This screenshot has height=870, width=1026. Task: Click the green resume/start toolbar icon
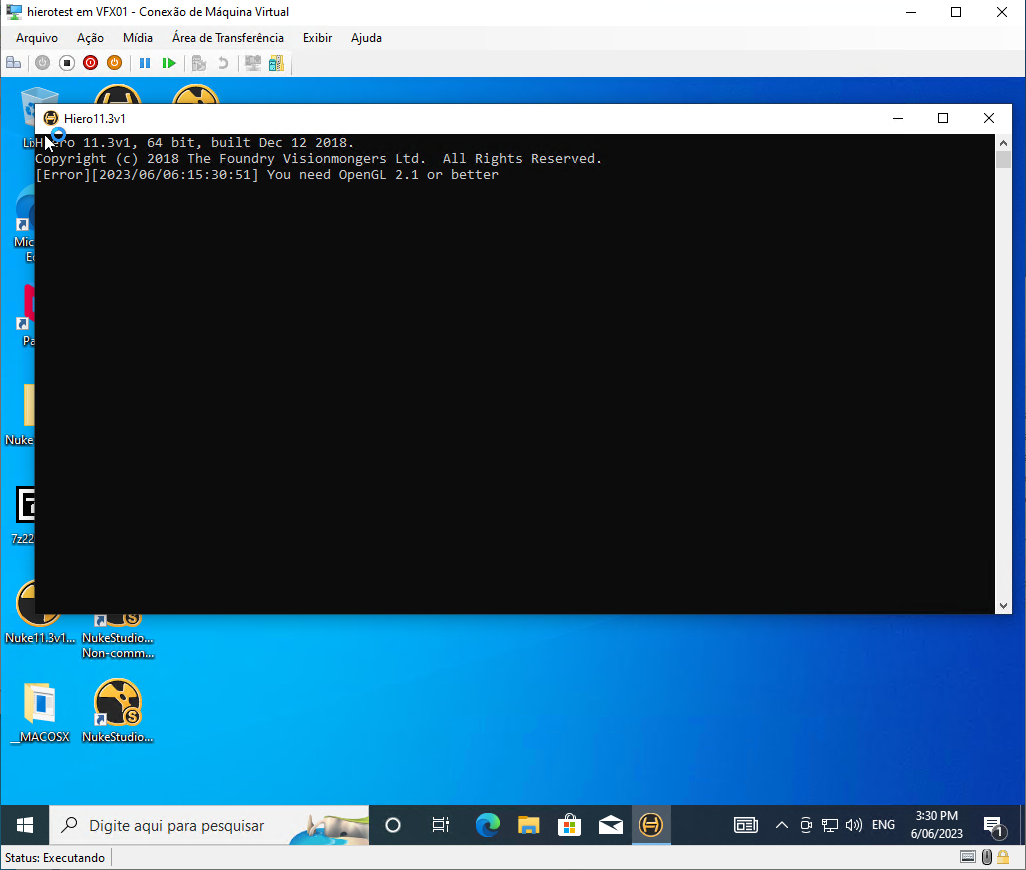pos(169,62)
